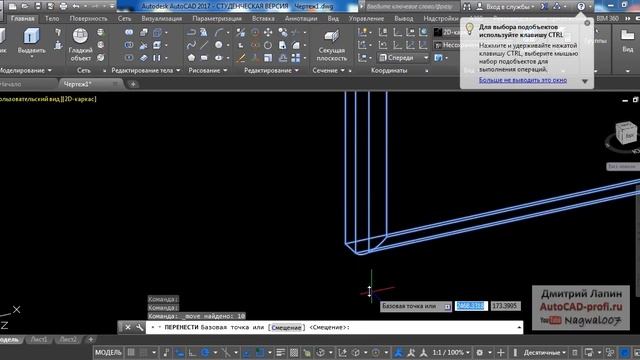Select the Polygon drawing tool
The width and height of the screenshot is (640, 360).
coord(191,58)
